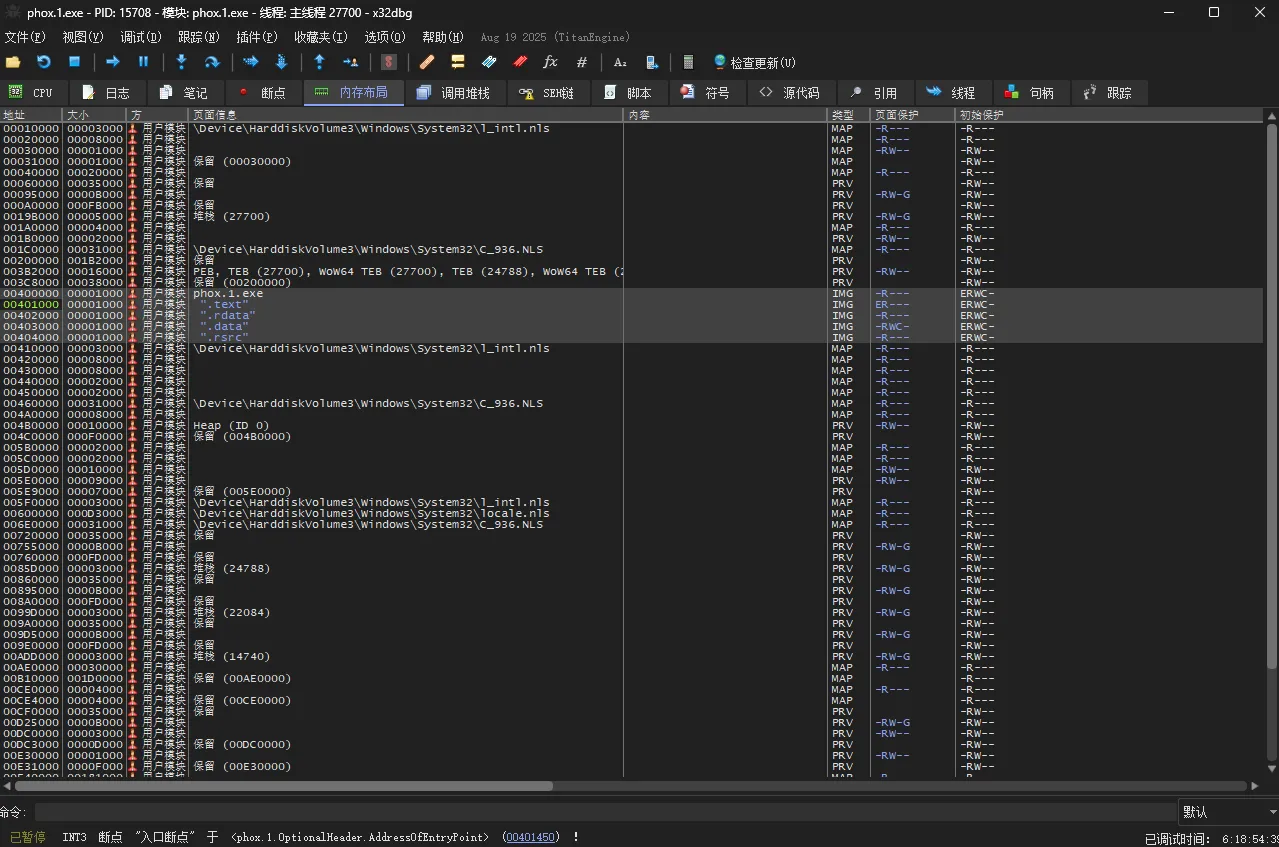Click the 检查更新(U) button
Viewport: 1279px width, 847px height.
click(755, 62)
